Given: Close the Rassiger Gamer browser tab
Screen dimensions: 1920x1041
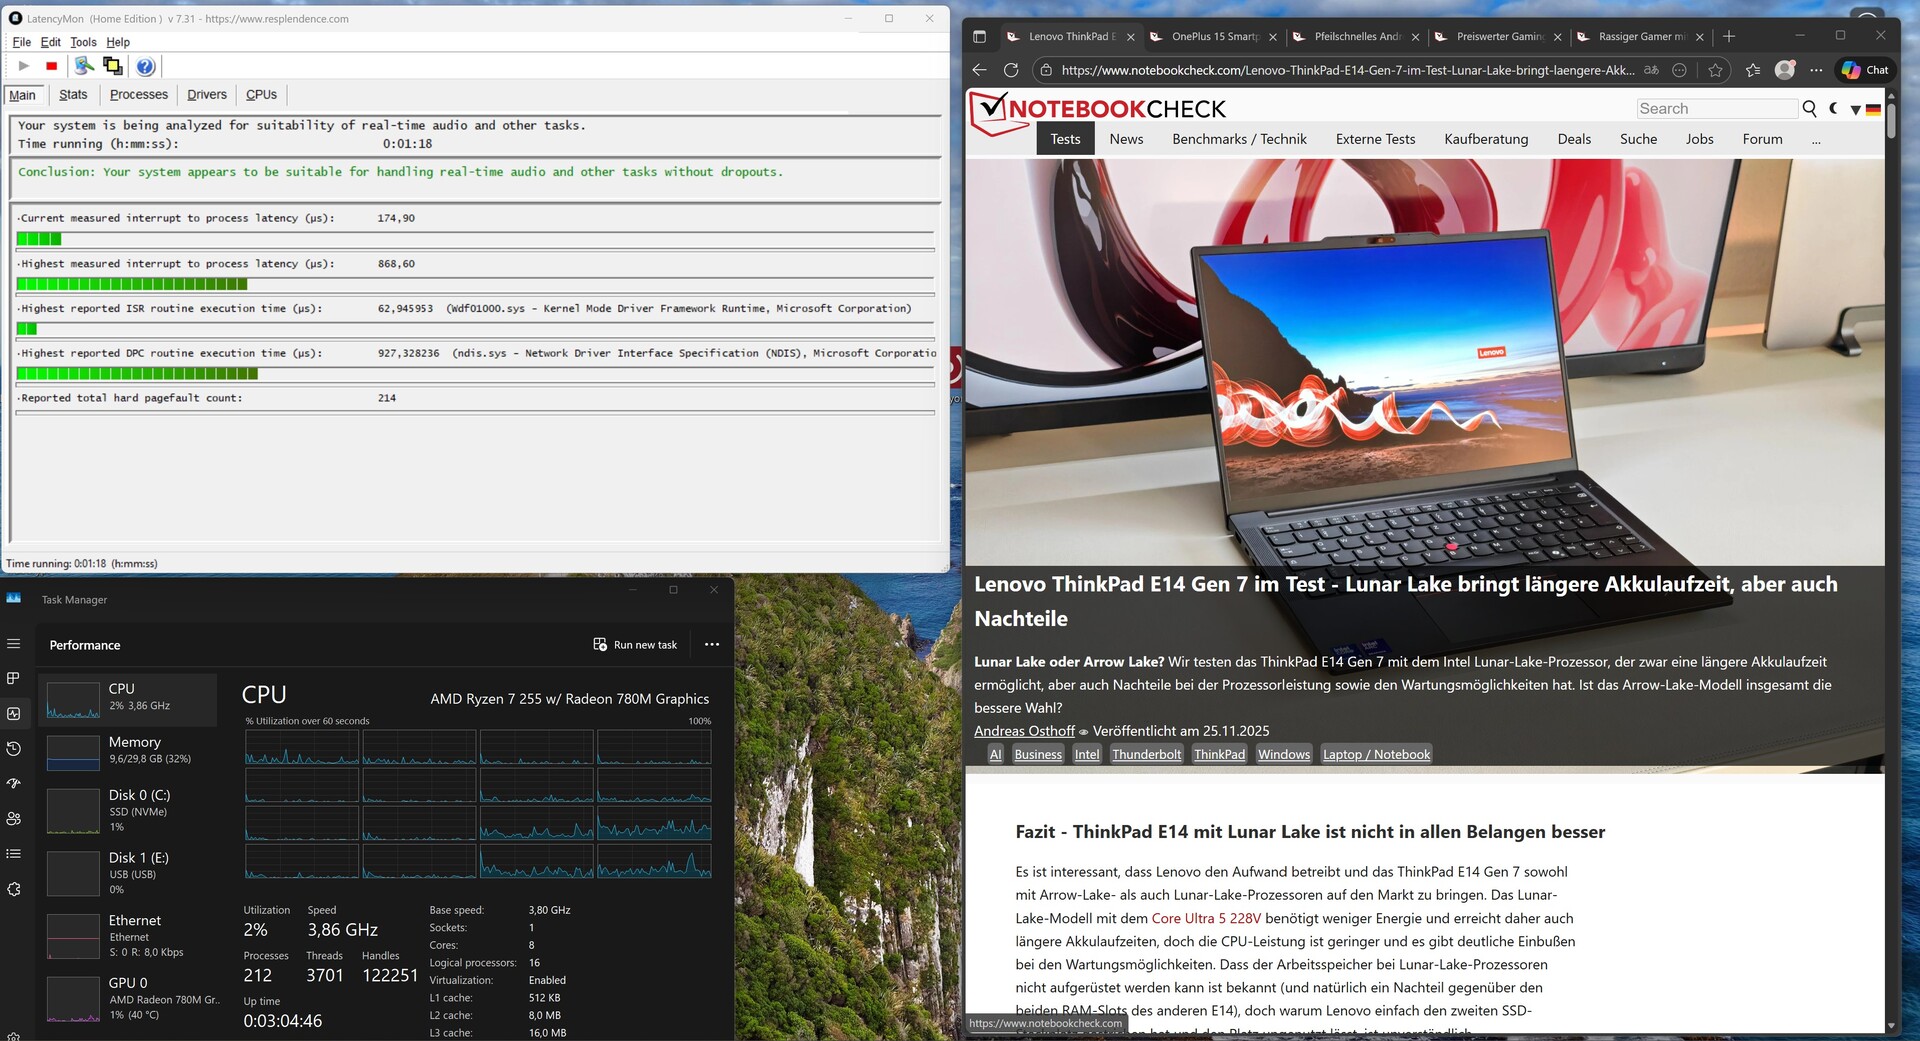Looking at the screenshot, I should tap(1700, 37).
